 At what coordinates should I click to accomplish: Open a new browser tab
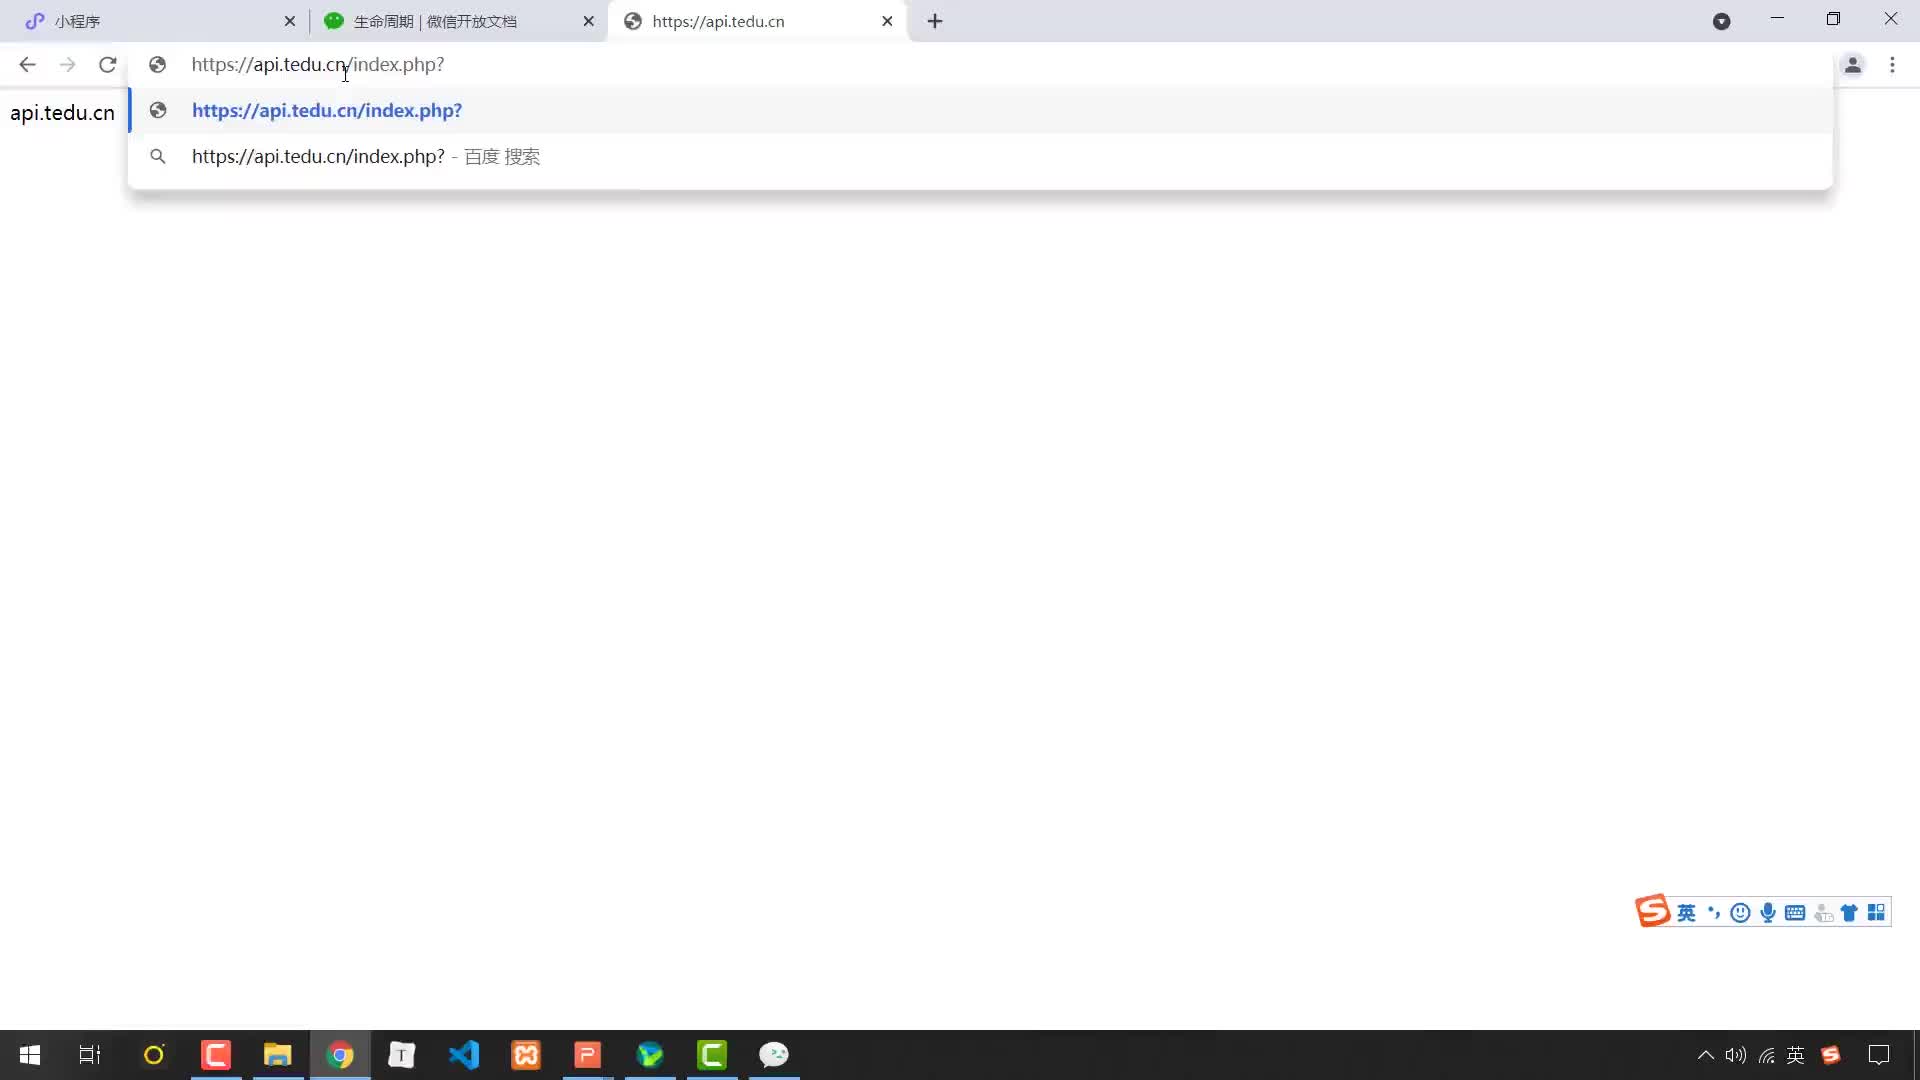(935, 21)
